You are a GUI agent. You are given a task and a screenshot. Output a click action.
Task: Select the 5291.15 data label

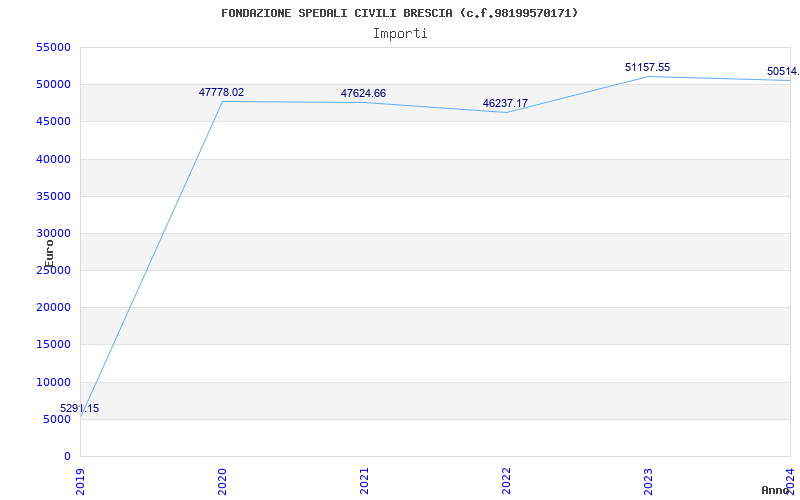[x=80, y=408]
